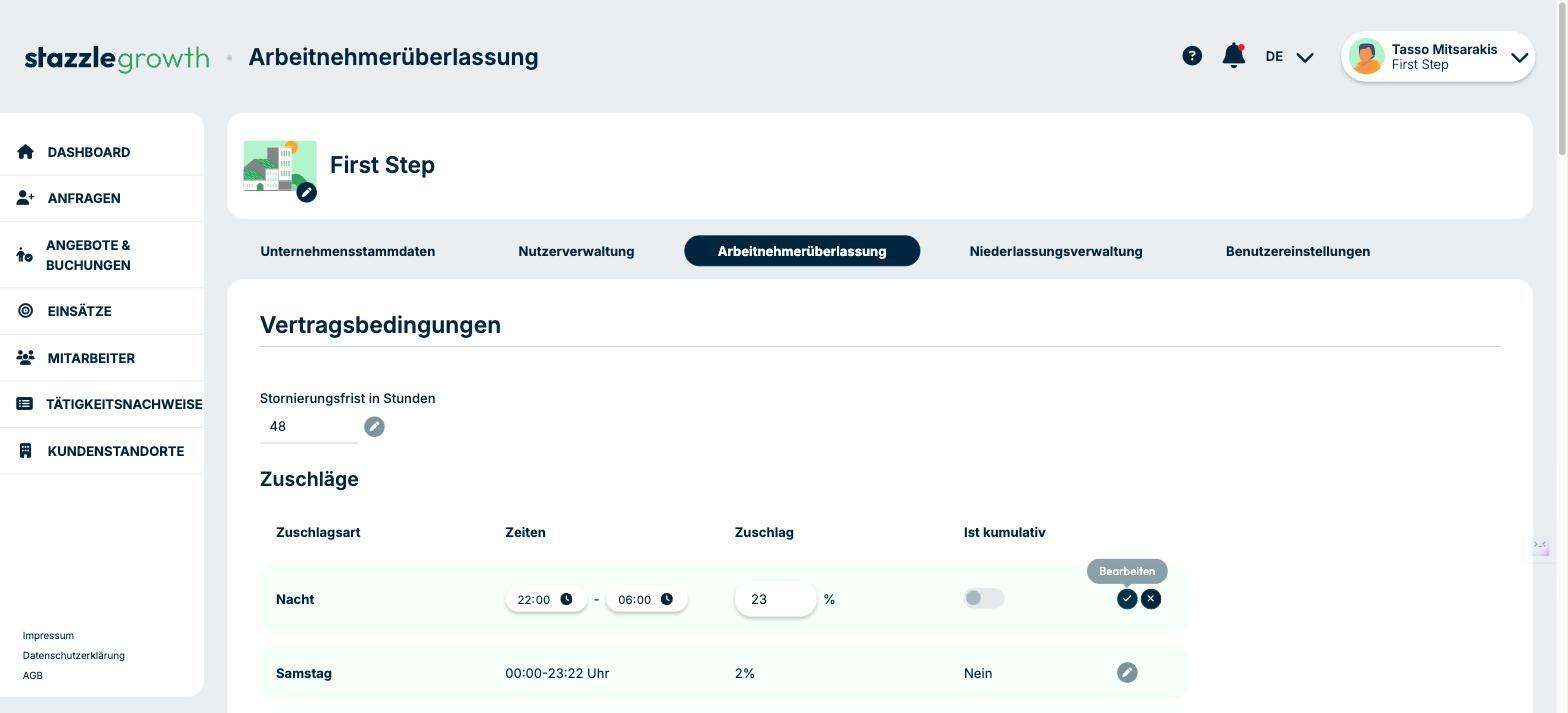This screenshot has width=1568, height=713.
Task: Go to MITARBEITER in the sidebar
Action: pos(91,358)
